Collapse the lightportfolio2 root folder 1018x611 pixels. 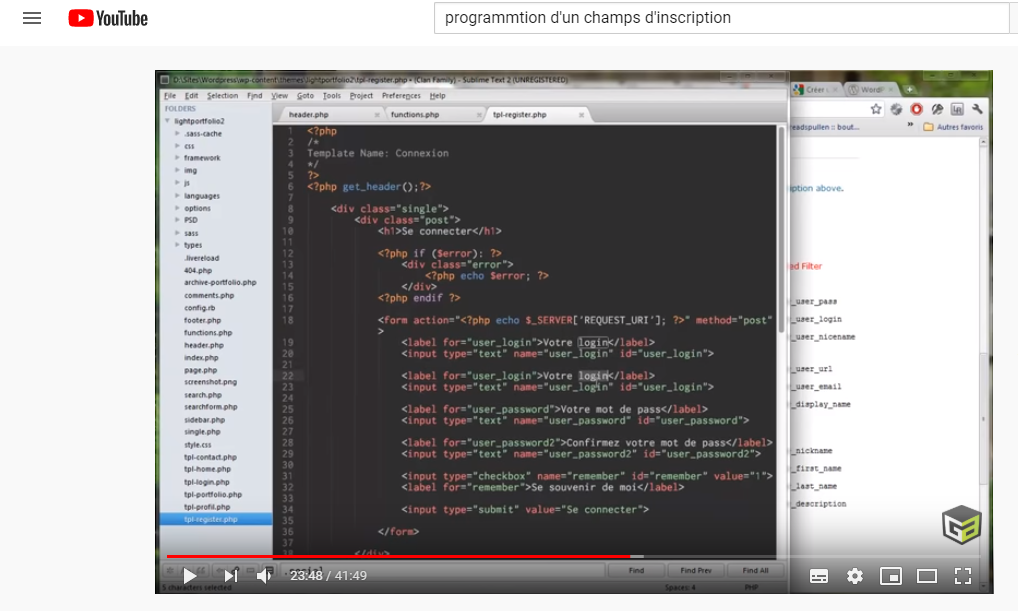167,121
